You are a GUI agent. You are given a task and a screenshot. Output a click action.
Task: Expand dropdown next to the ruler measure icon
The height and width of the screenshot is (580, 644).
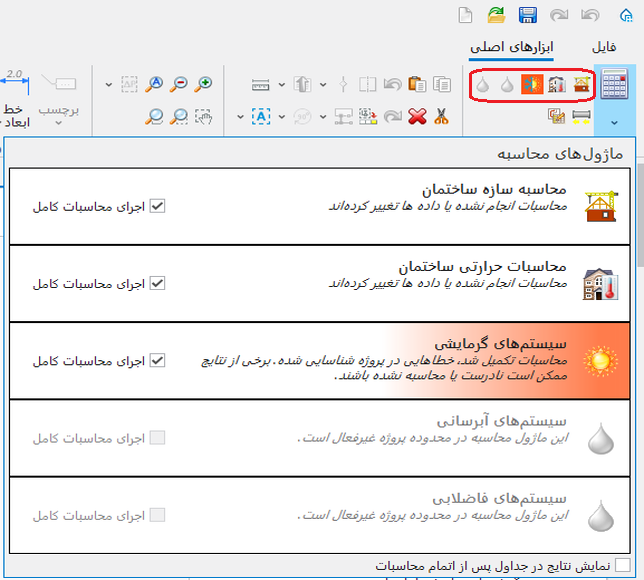(281, 85)
